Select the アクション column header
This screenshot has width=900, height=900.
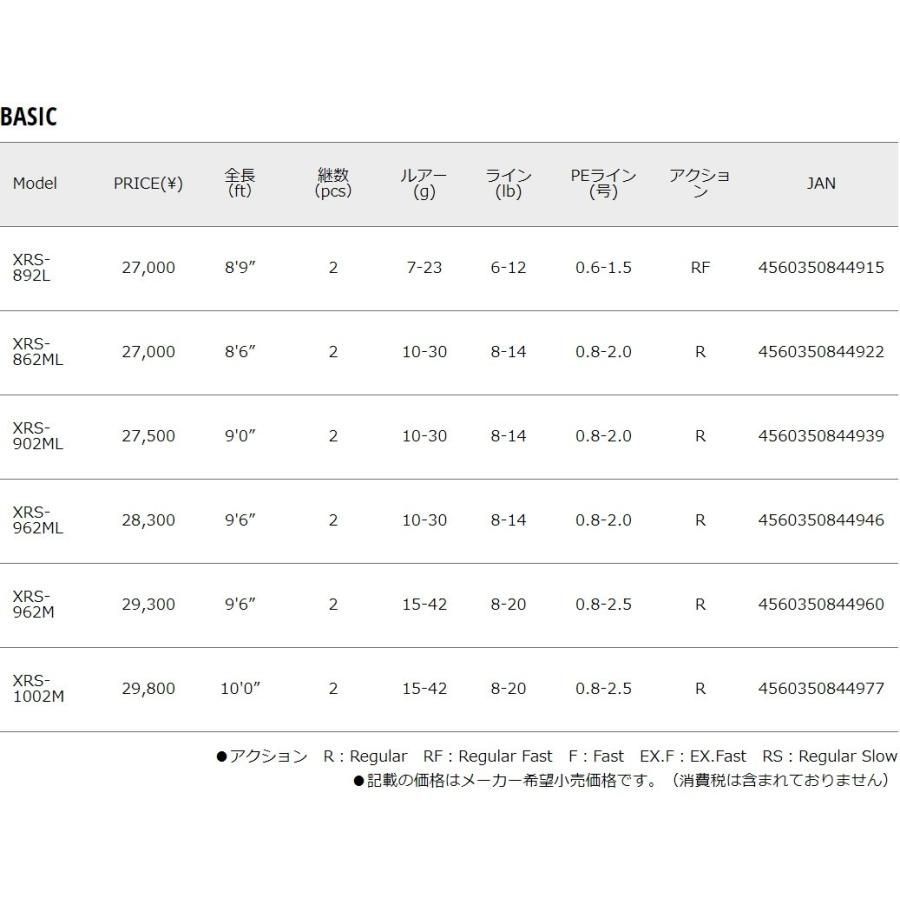coord(699,183)
